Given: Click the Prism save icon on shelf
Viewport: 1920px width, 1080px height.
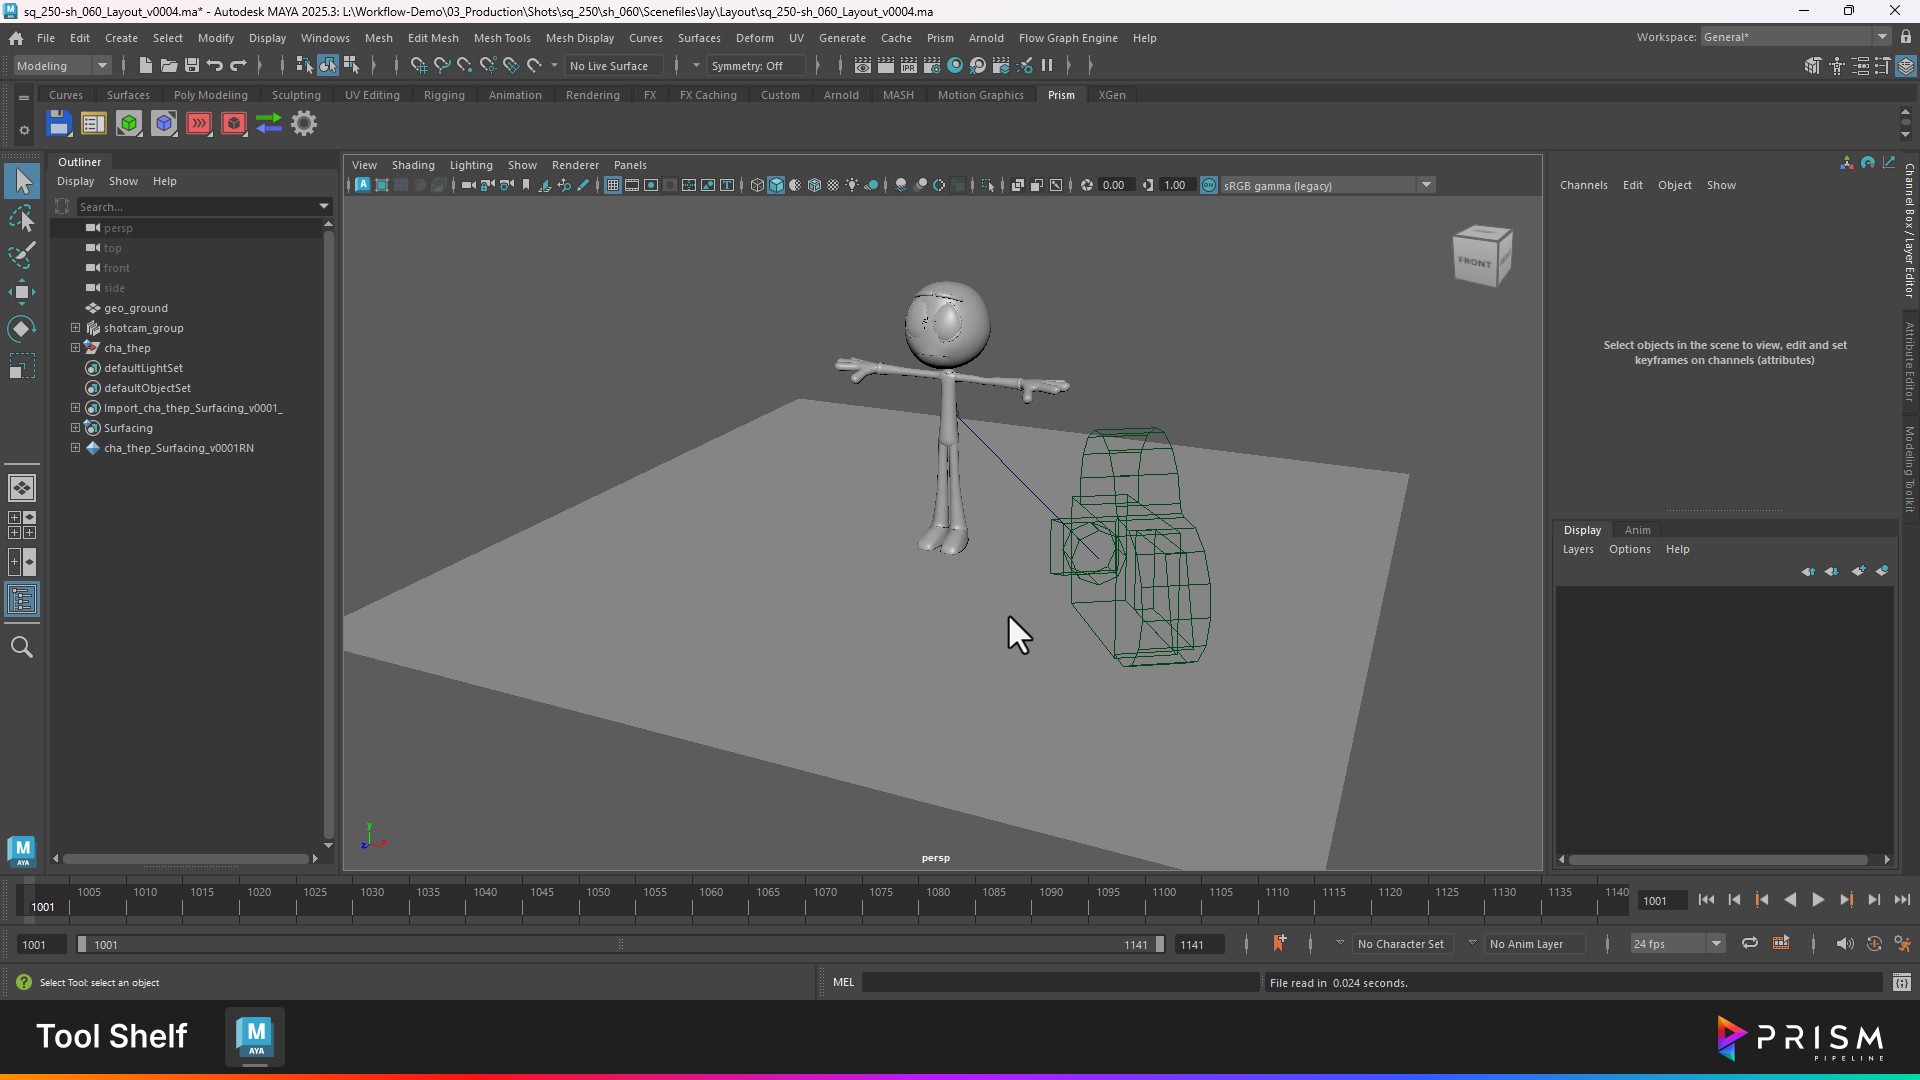Looking at the screenshot, I should coord(59,124).
